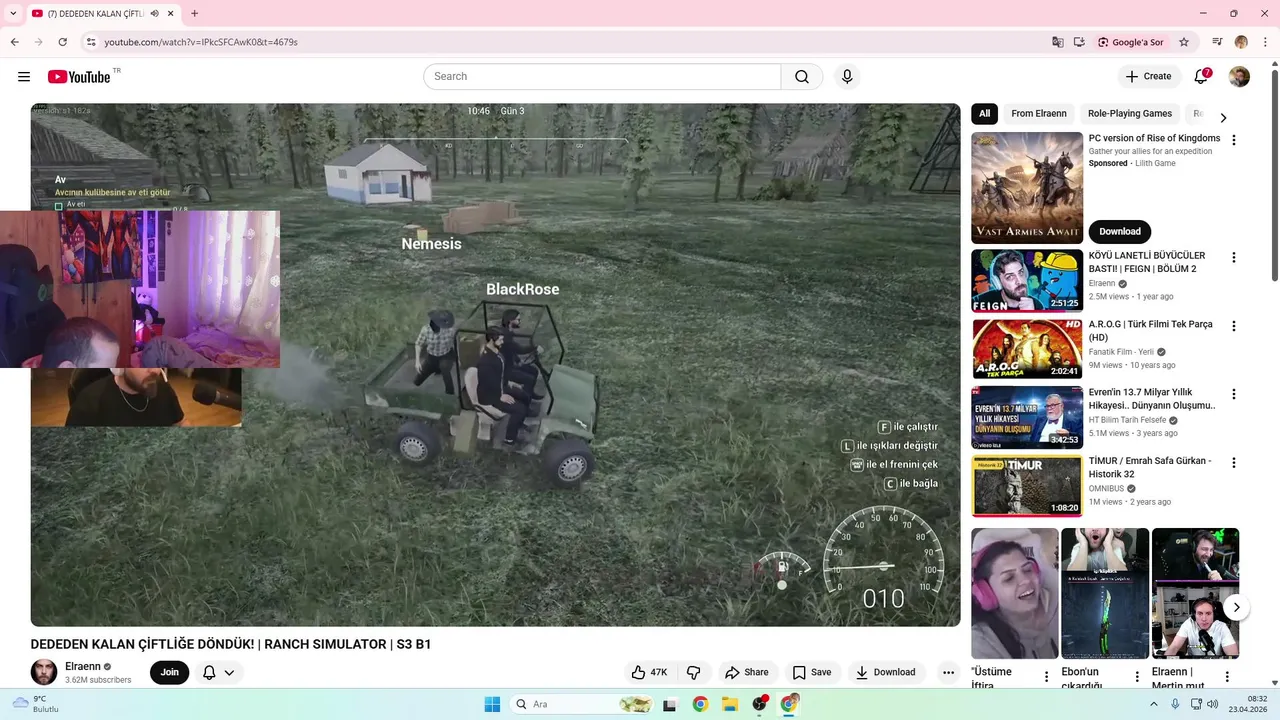Open File Explorer from the taskbar
This screenshot has width=1280, height=720.
click(x=730, y=704)
